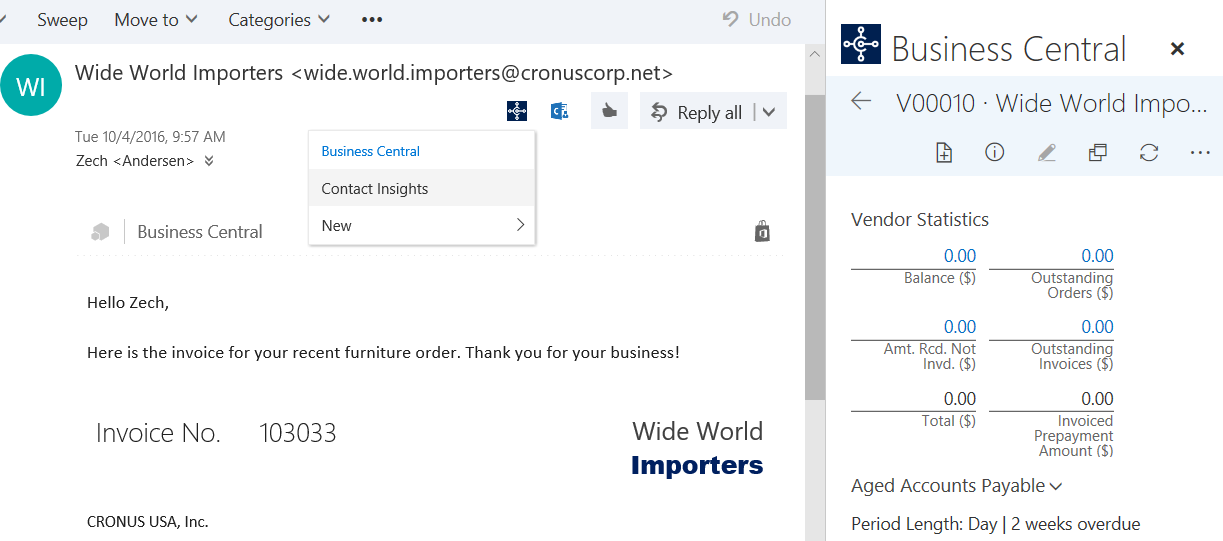Click the refresh icon in vendor toolbar

click(x=1149, y=153)
